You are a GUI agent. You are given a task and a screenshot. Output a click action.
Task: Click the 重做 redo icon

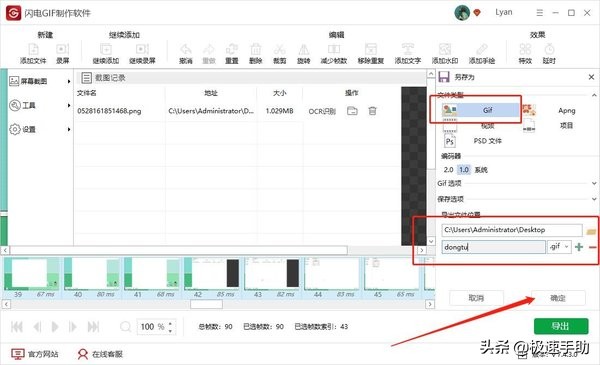[209, 49]
